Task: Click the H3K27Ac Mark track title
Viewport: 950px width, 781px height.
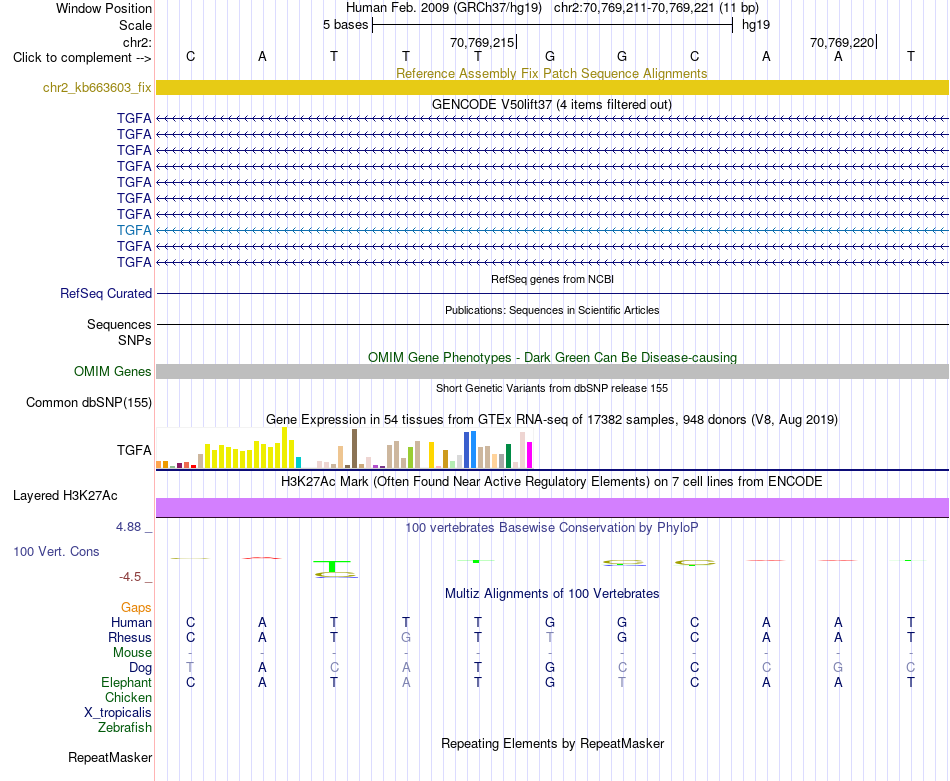Action: (x=552, y=482)
